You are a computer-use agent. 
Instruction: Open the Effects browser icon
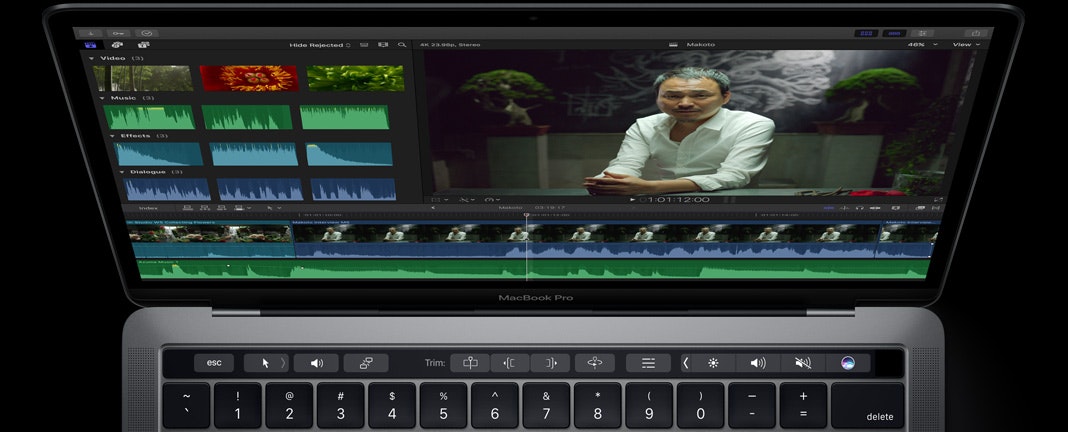(920, 208)
